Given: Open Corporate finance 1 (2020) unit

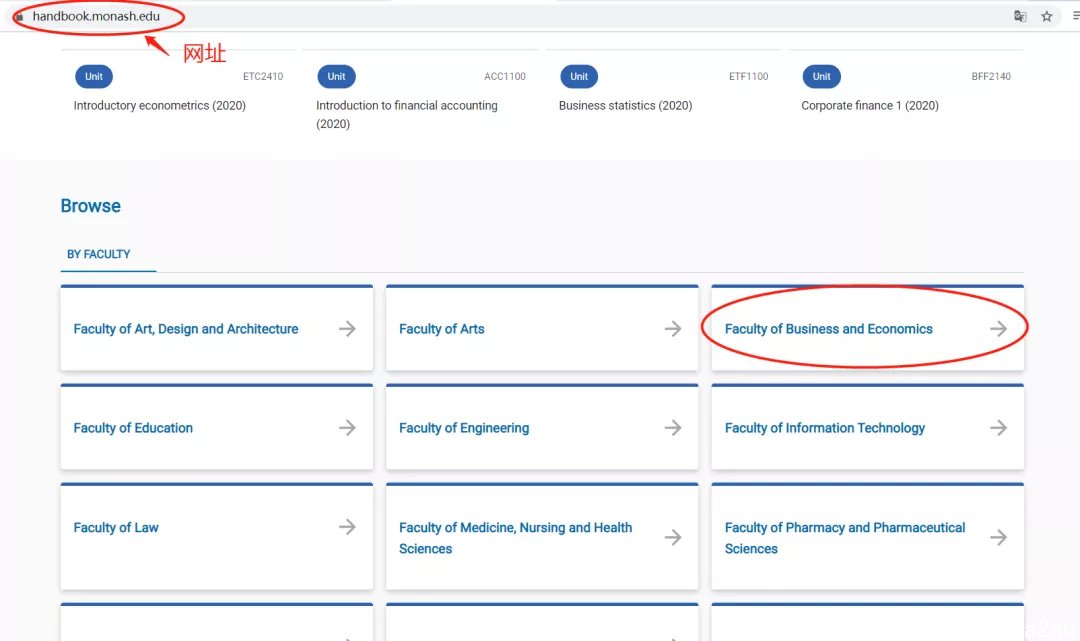Looking at the screenshot, I should click(870, 105).
